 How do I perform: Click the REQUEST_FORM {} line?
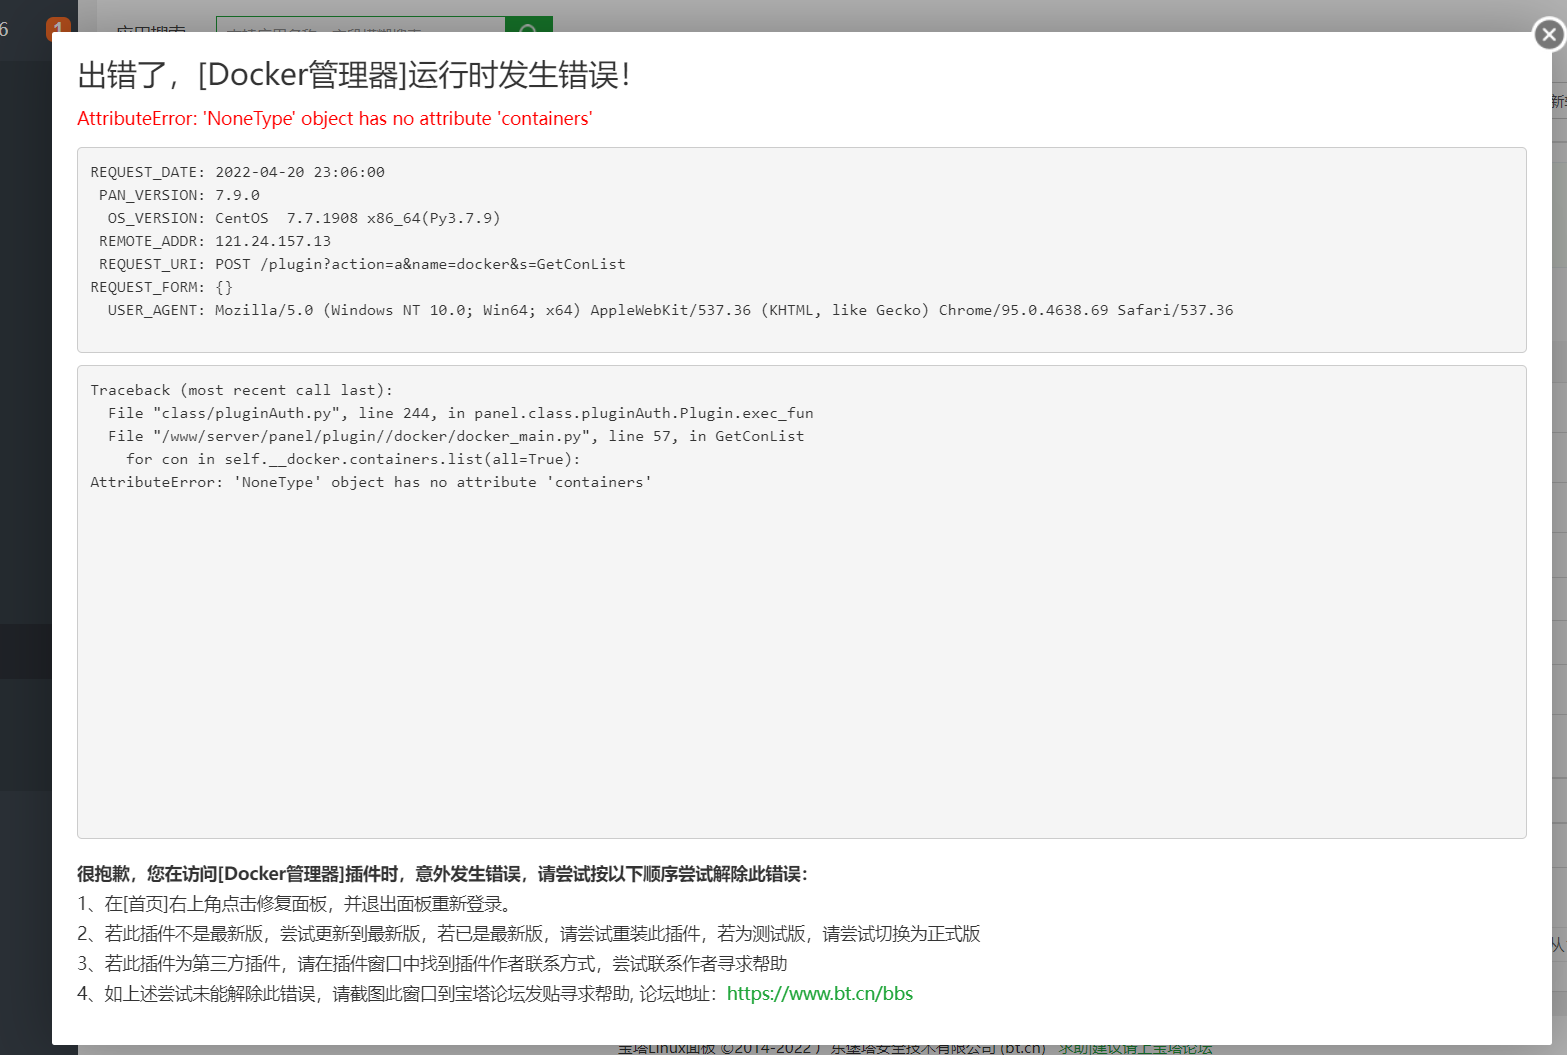click(161, 287)
